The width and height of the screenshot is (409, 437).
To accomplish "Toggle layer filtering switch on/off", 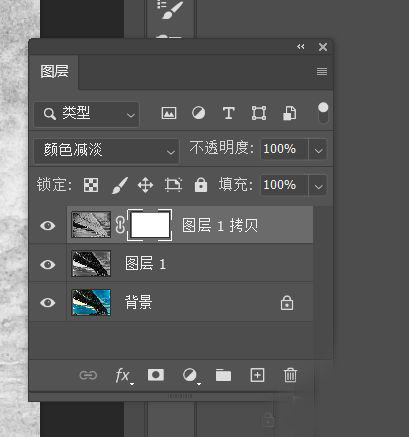I will (x=323, y=113).
